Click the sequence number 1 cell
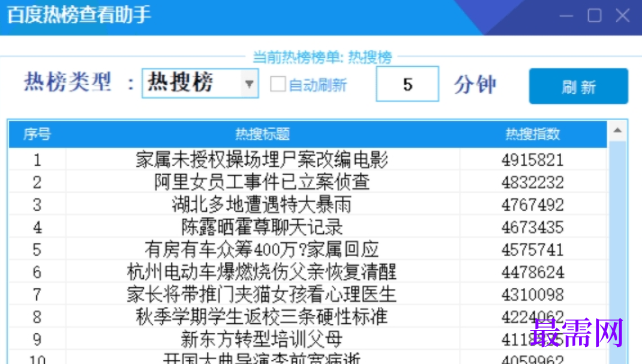The width and height of the screenshot is (642, 364). tap(37, 160)
